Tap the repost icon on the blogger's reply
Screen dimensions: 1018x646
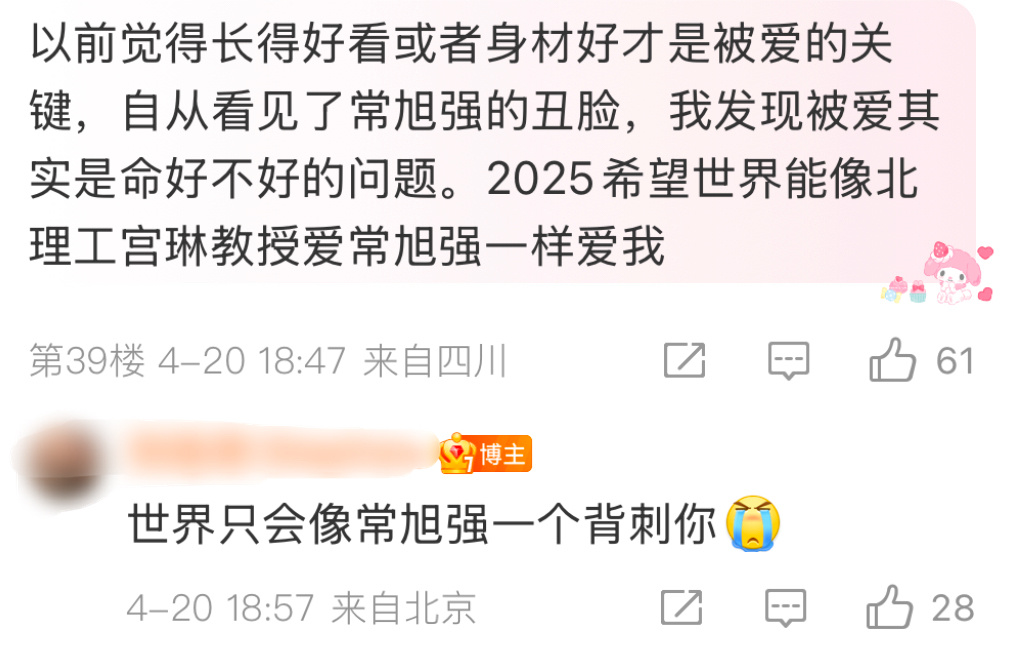682,608
